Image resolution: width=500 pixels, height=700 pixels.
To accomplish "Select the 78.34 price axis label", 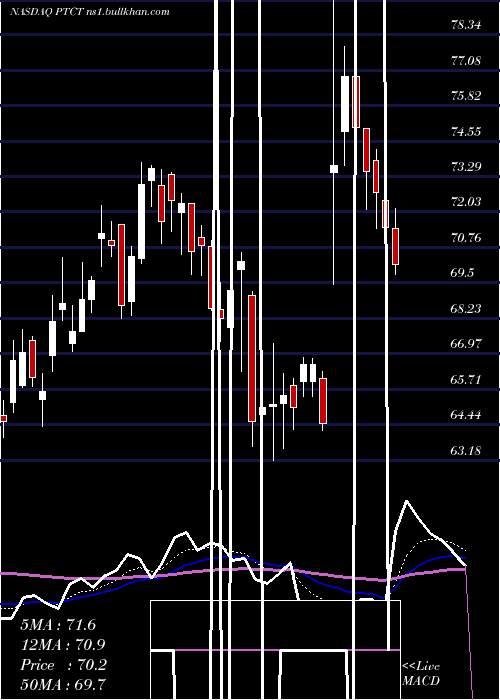I will [x=466, y=25].
